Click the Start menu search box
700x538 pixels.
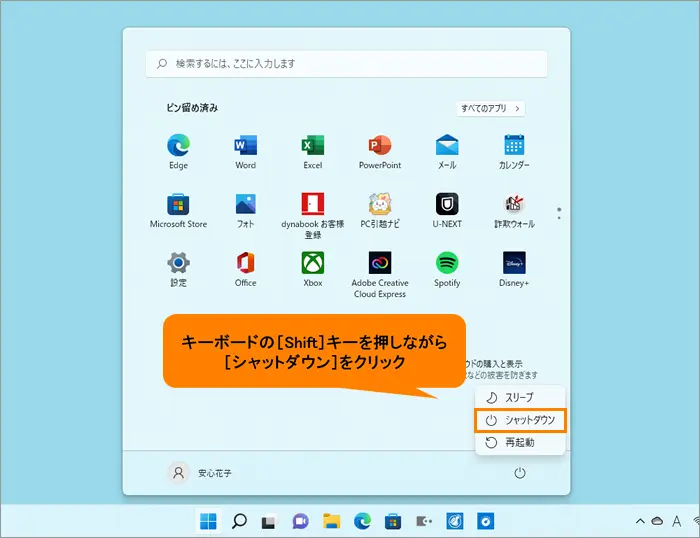[346, 64]
